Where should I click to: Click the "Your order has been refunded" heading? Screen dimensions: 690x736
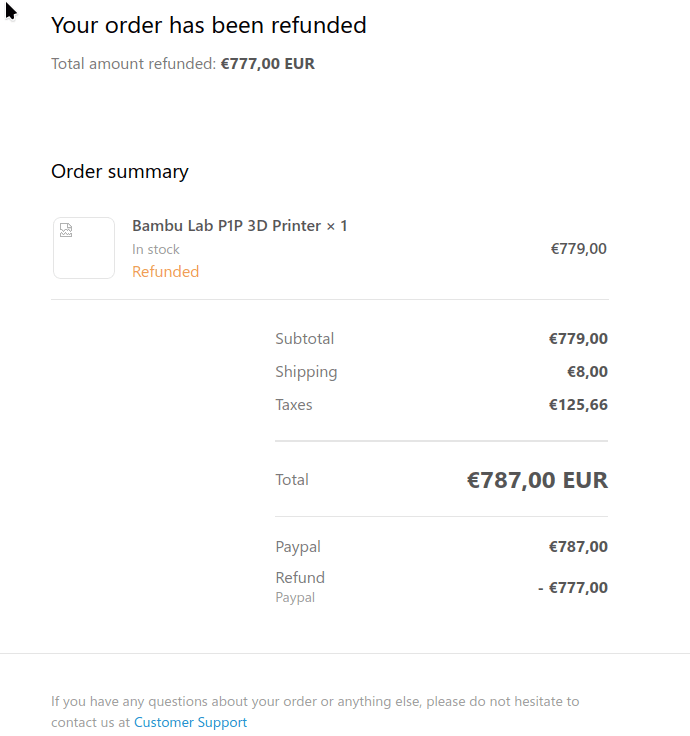[x=208, y=25]
